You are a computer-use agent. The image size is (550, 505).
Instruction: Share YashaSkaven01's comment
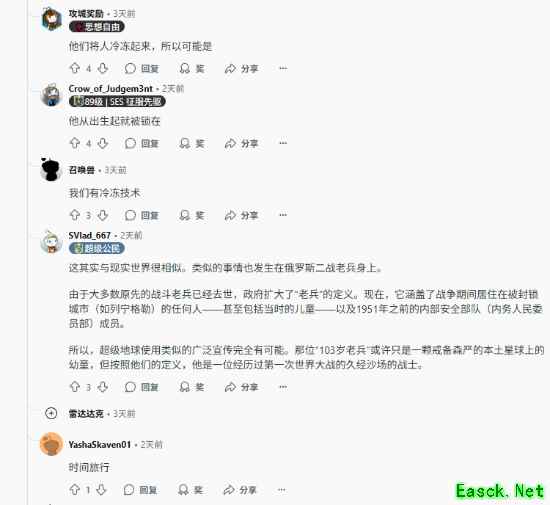click(240, 490)
